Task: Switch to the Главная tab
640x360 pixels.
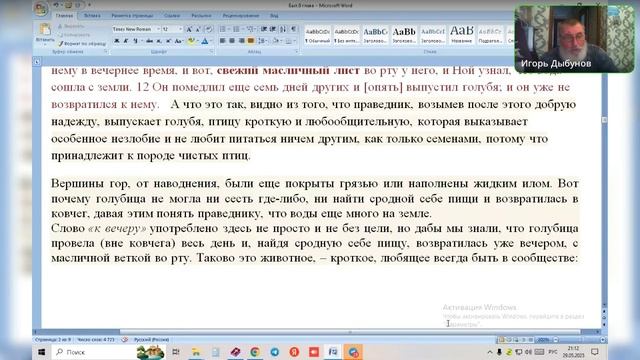Action: tap(64, 16)
